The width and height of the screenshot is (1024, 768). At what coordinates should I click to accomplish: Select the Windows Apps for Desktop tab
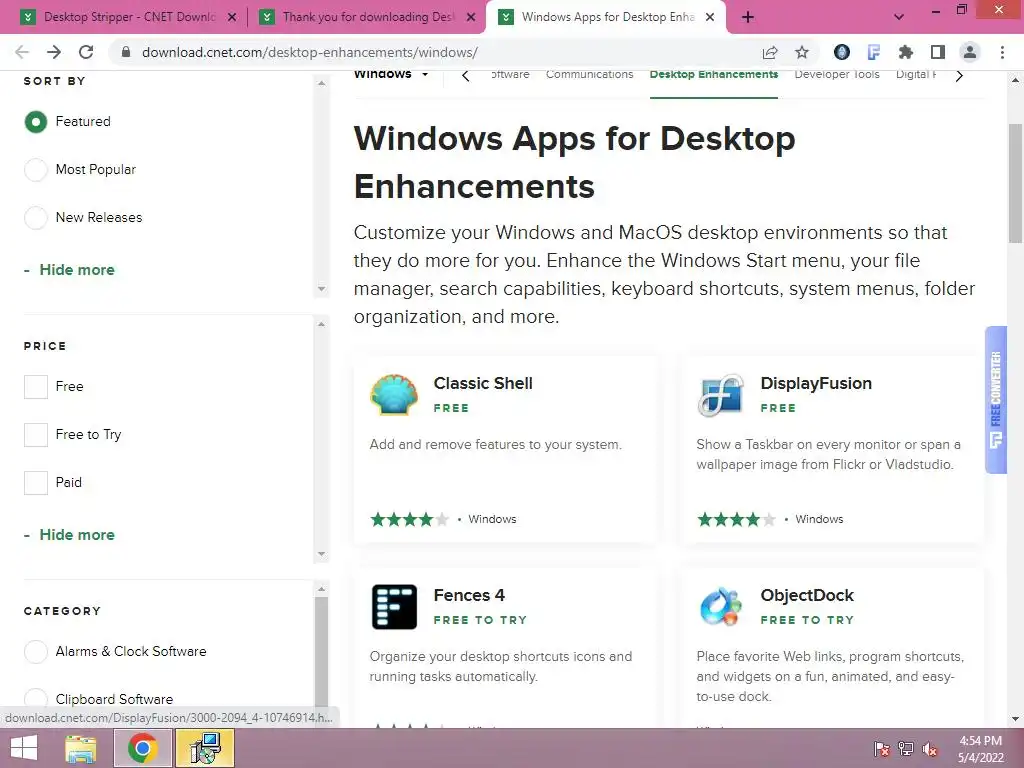pyautogui.click(x=607, y=17)
